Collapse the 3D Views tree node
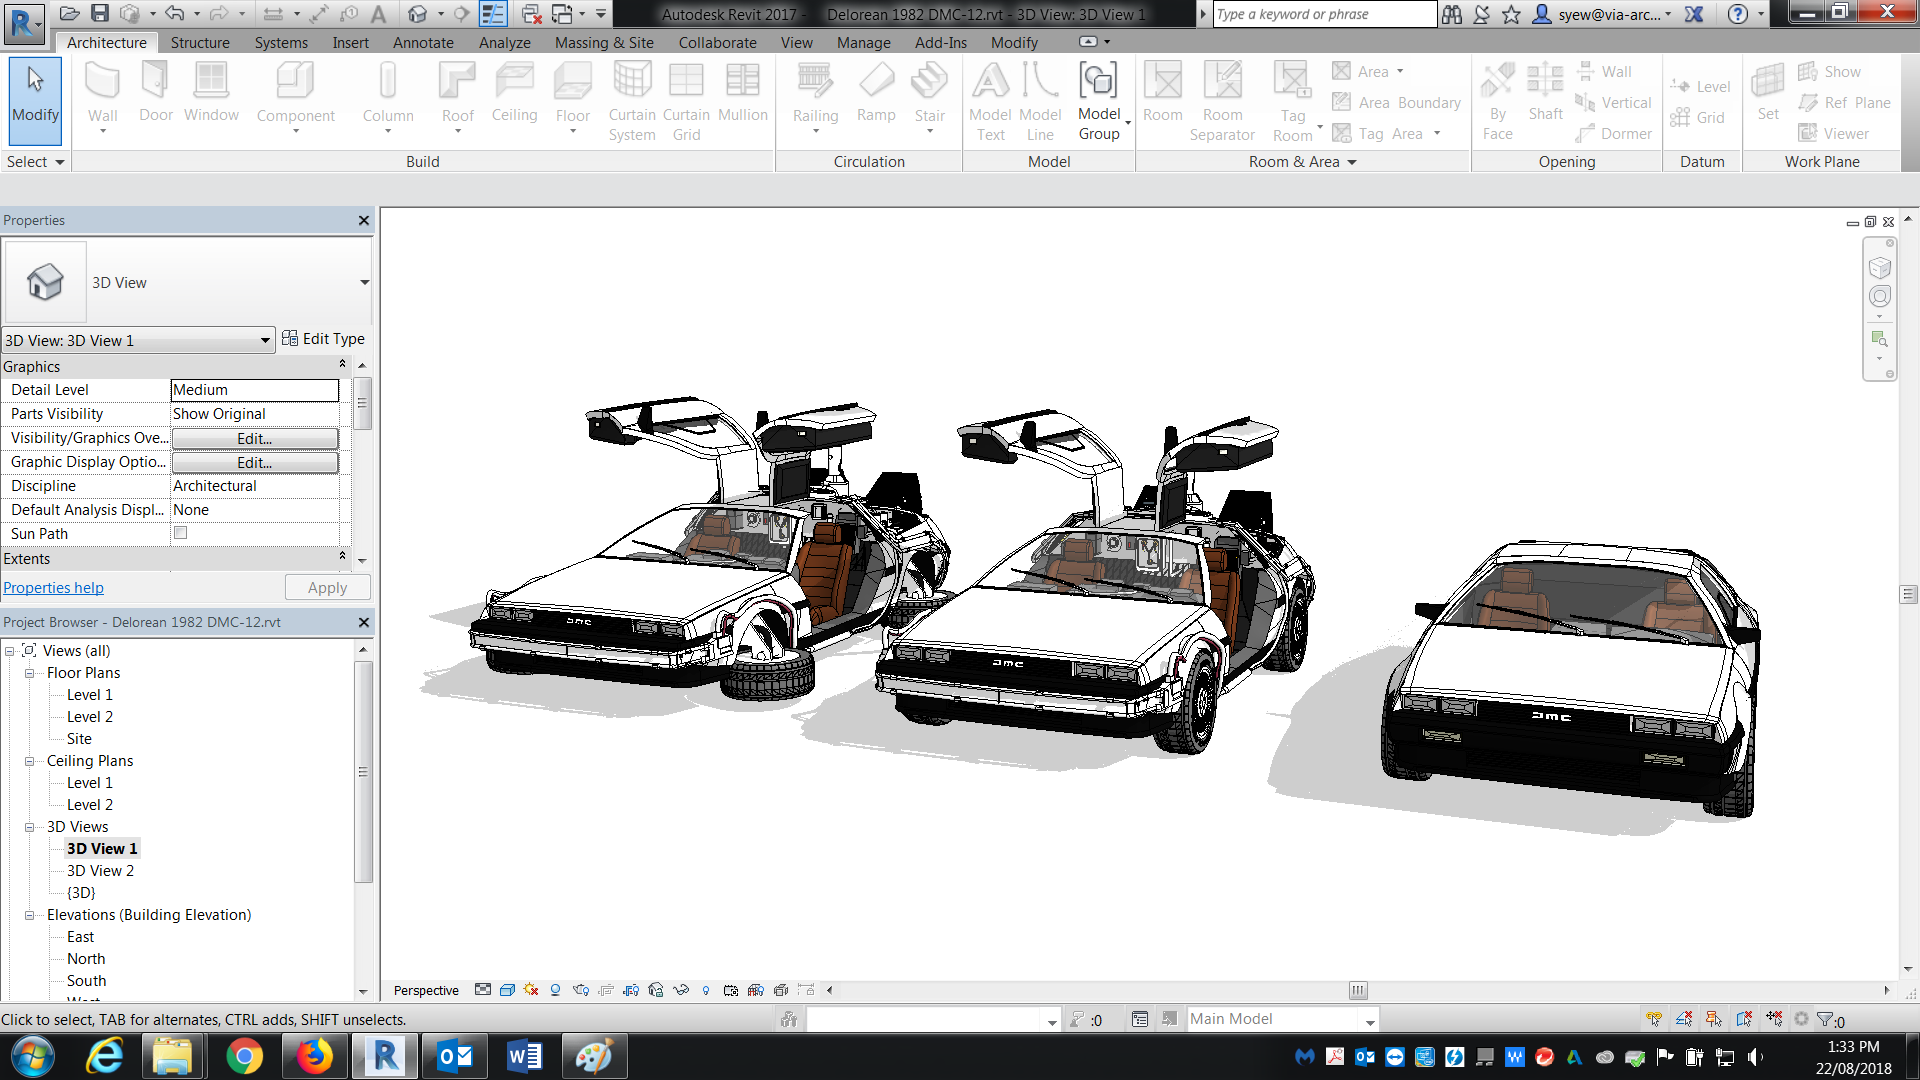Viewport: 1920px width, 1080px height. [30, 827]
